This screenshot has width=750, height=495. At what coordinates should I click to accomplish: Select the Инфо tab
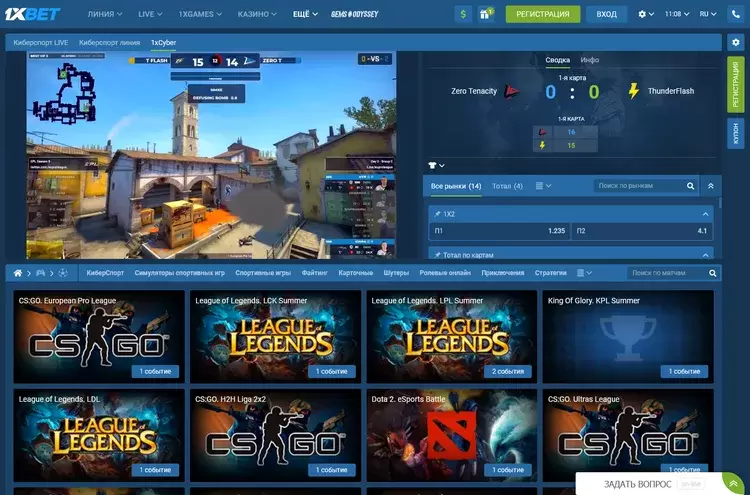pyautogui.click(x=589, y=60)
